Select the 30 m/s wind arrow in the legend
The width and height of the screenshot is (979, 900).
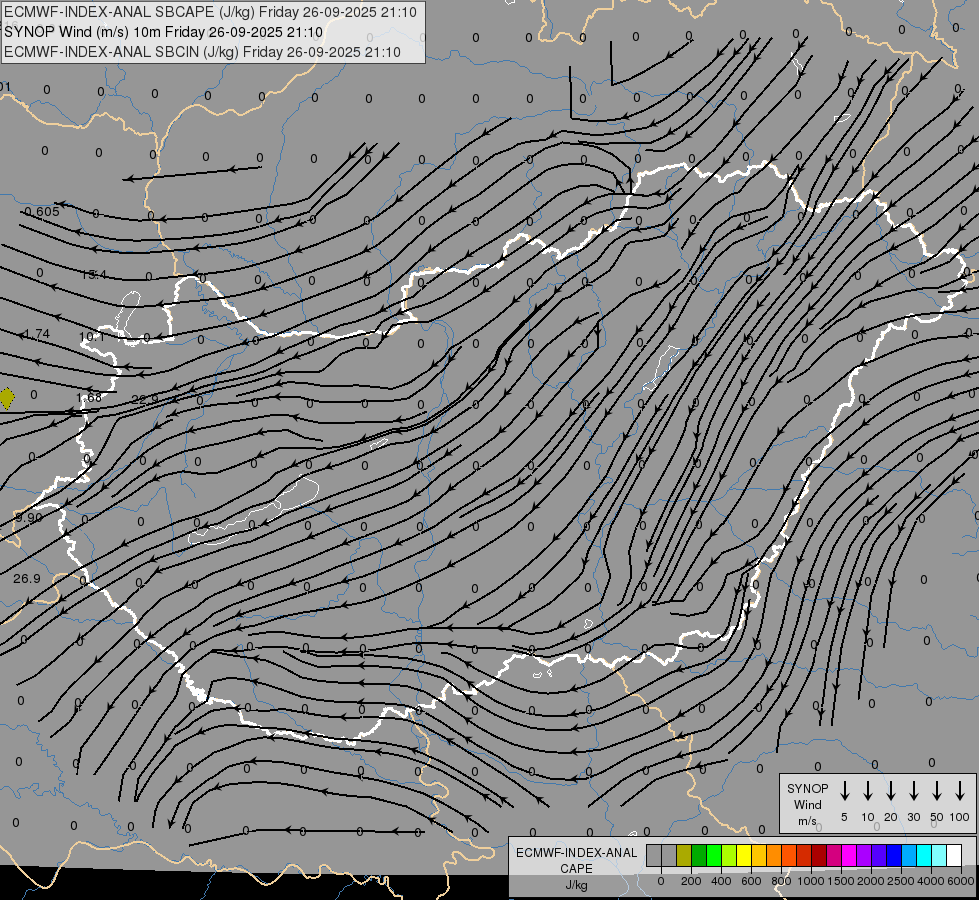coord(914,790)
